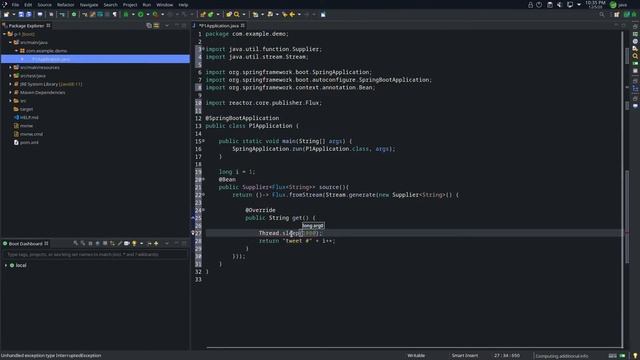Screen dimensions: 640x360
Task: Click the Open Type toolbar icon
Action: [229, 14]
